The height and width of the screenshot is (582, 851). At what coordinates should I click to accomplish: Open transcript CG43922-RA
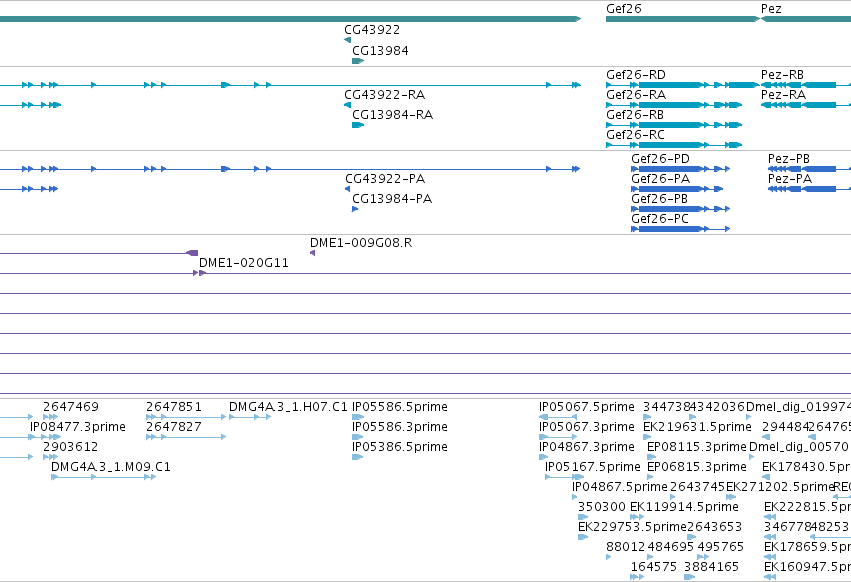click(x=347, y=105)
